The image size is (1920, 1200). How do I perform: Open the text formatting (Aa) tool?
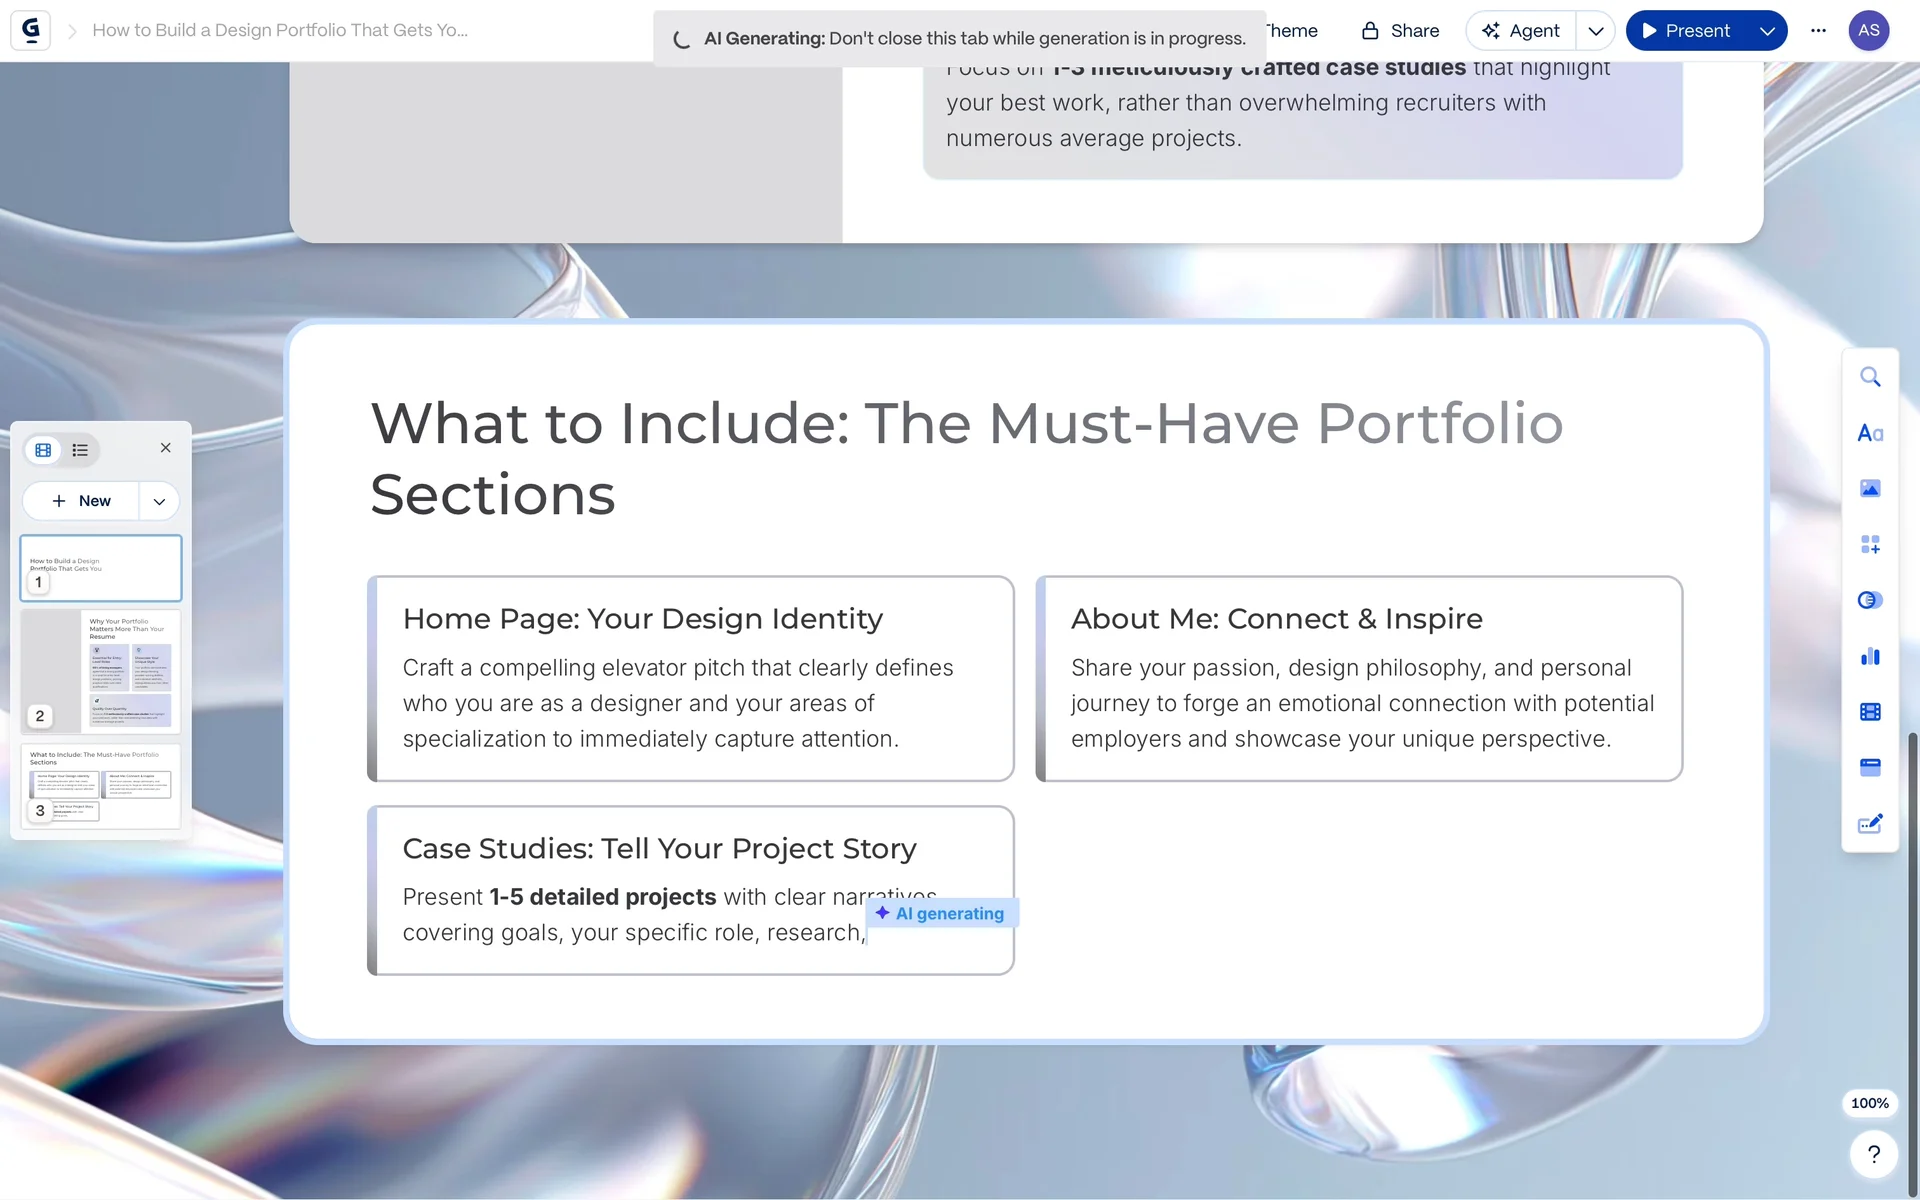pyautogui.click(x=1869, y=433)
